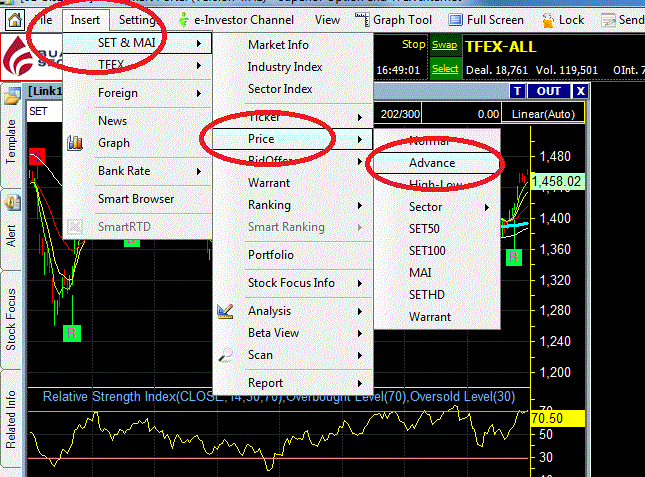Image resolution: width=645 pixels, height=477 pixels.
Task: Click the Send icon in toolbar
Action: tap(608, 20)
